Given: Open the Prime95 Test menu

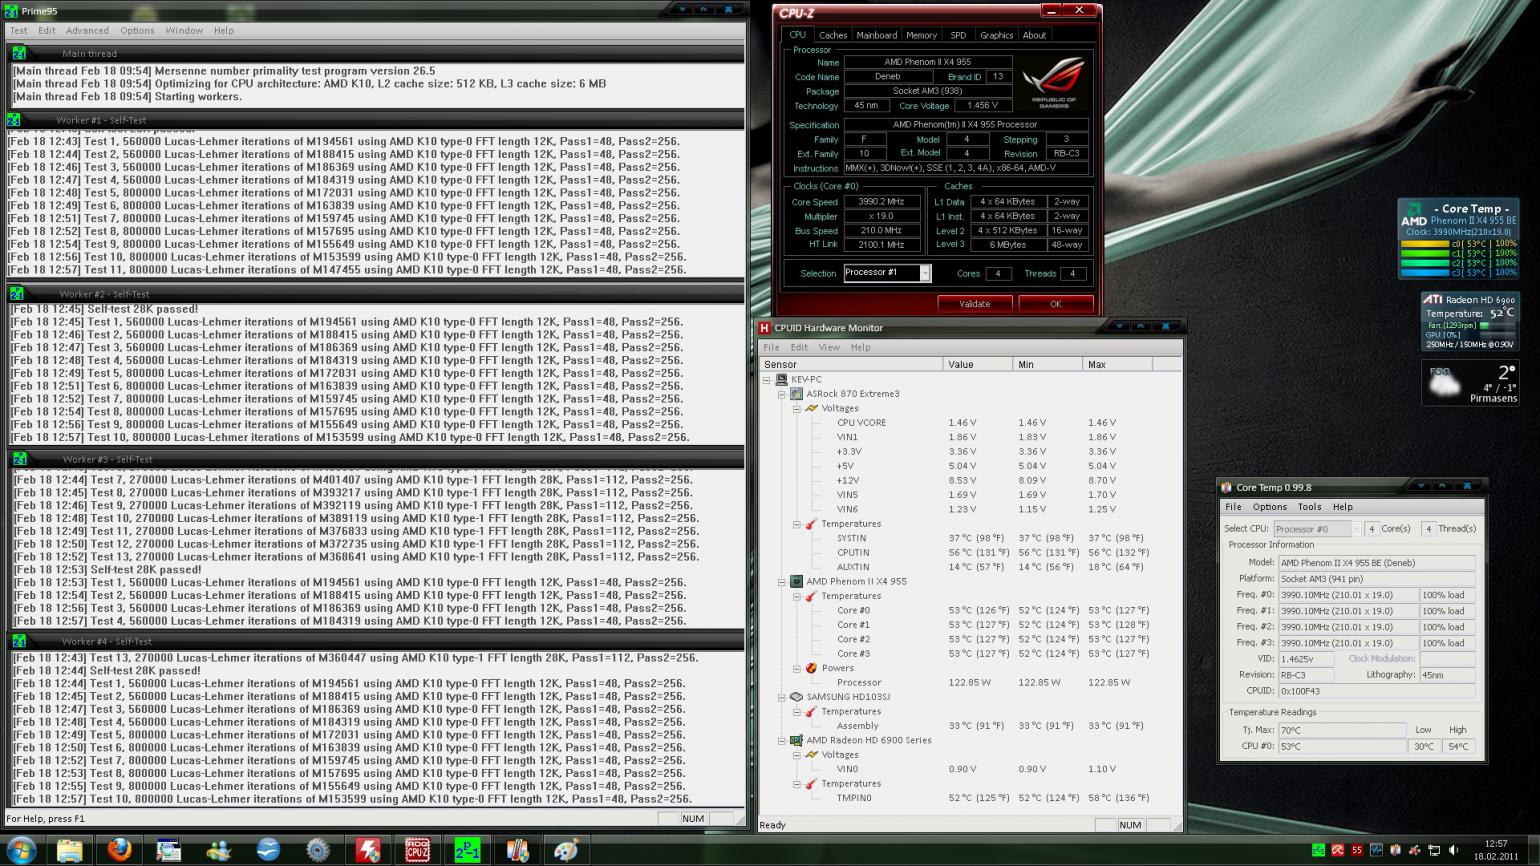Looking at the screenshot, I should pyautogui.click(x=19, y=30).
